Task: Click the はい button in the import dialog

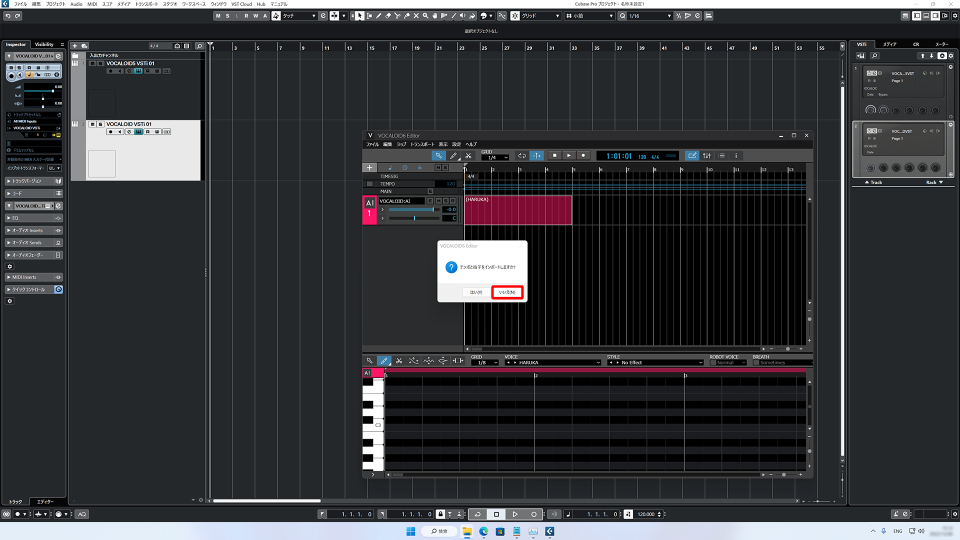Action: click(476, 292)
